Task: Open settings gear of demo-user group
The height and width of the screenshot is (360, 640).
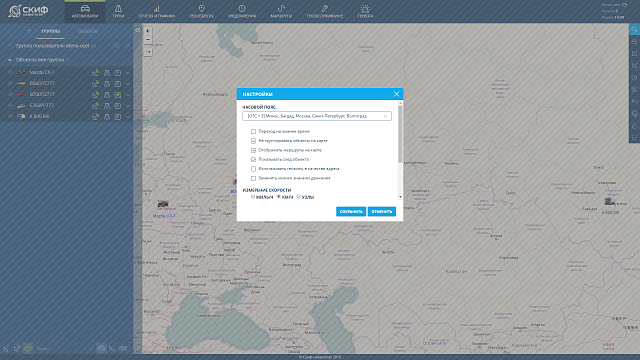Action: (x=117, y=46)
